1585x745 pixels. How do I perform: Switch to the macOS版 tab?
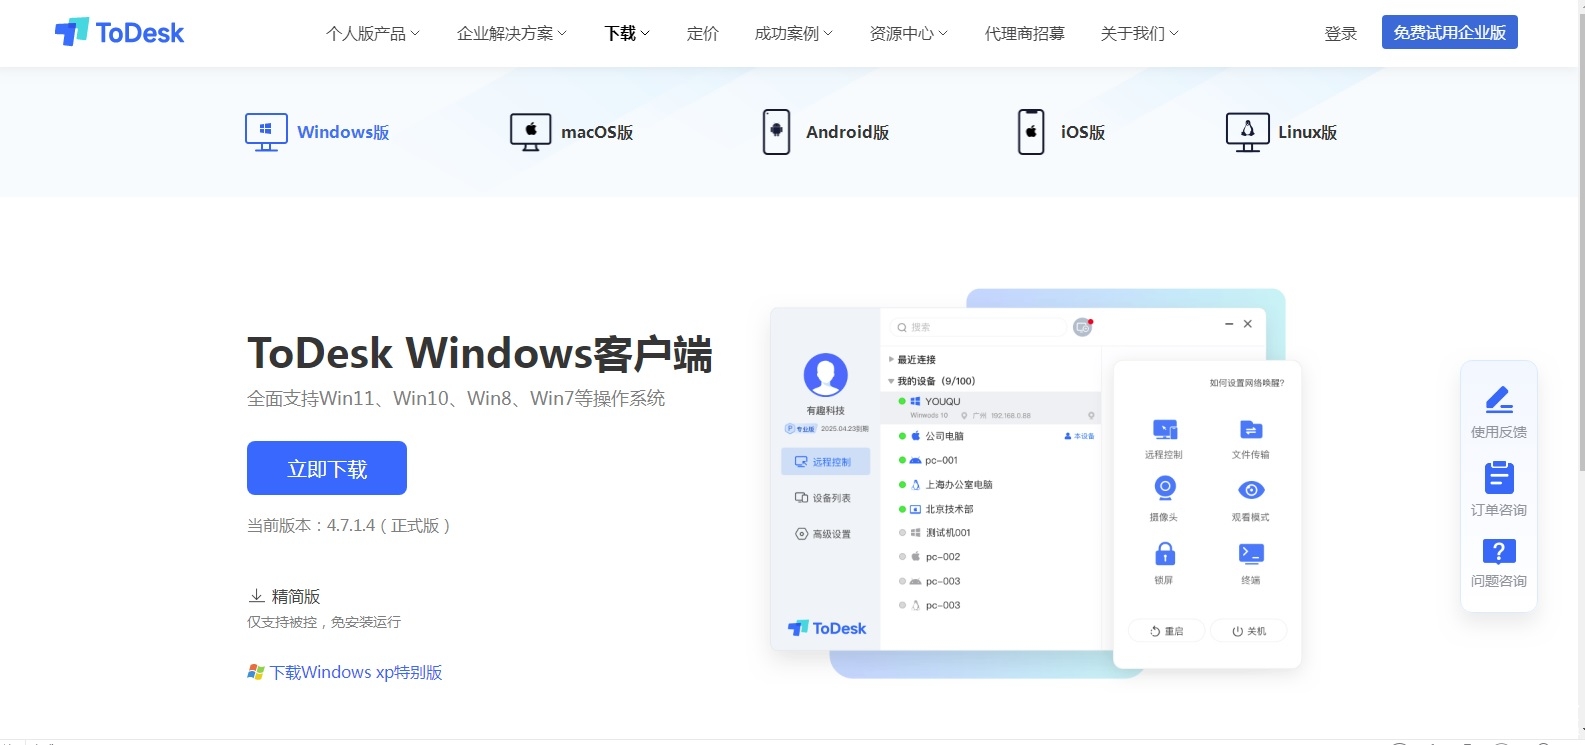tap(571, 132)
